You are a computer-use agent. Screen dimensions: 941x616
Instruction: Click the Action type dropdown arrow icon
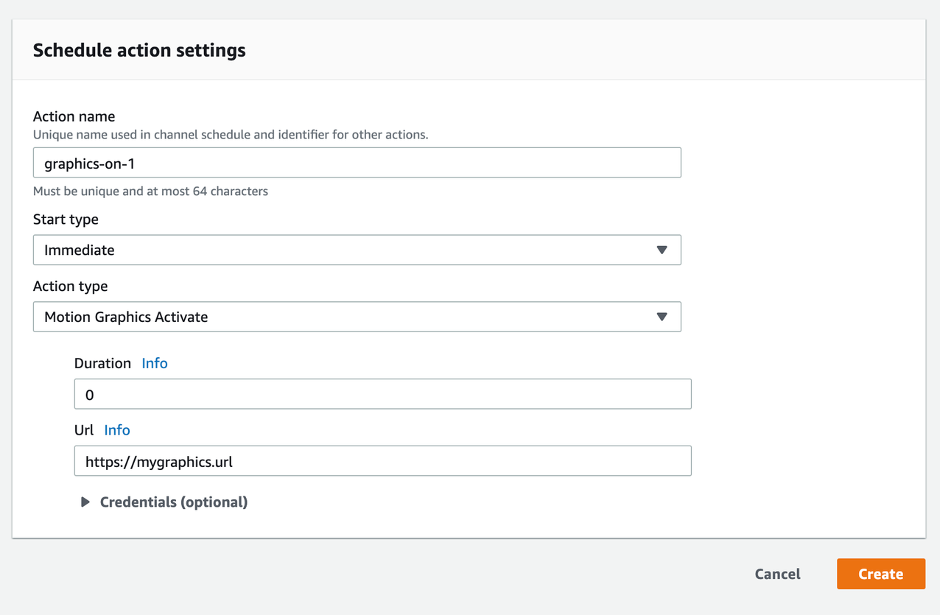tap(662, 316)
